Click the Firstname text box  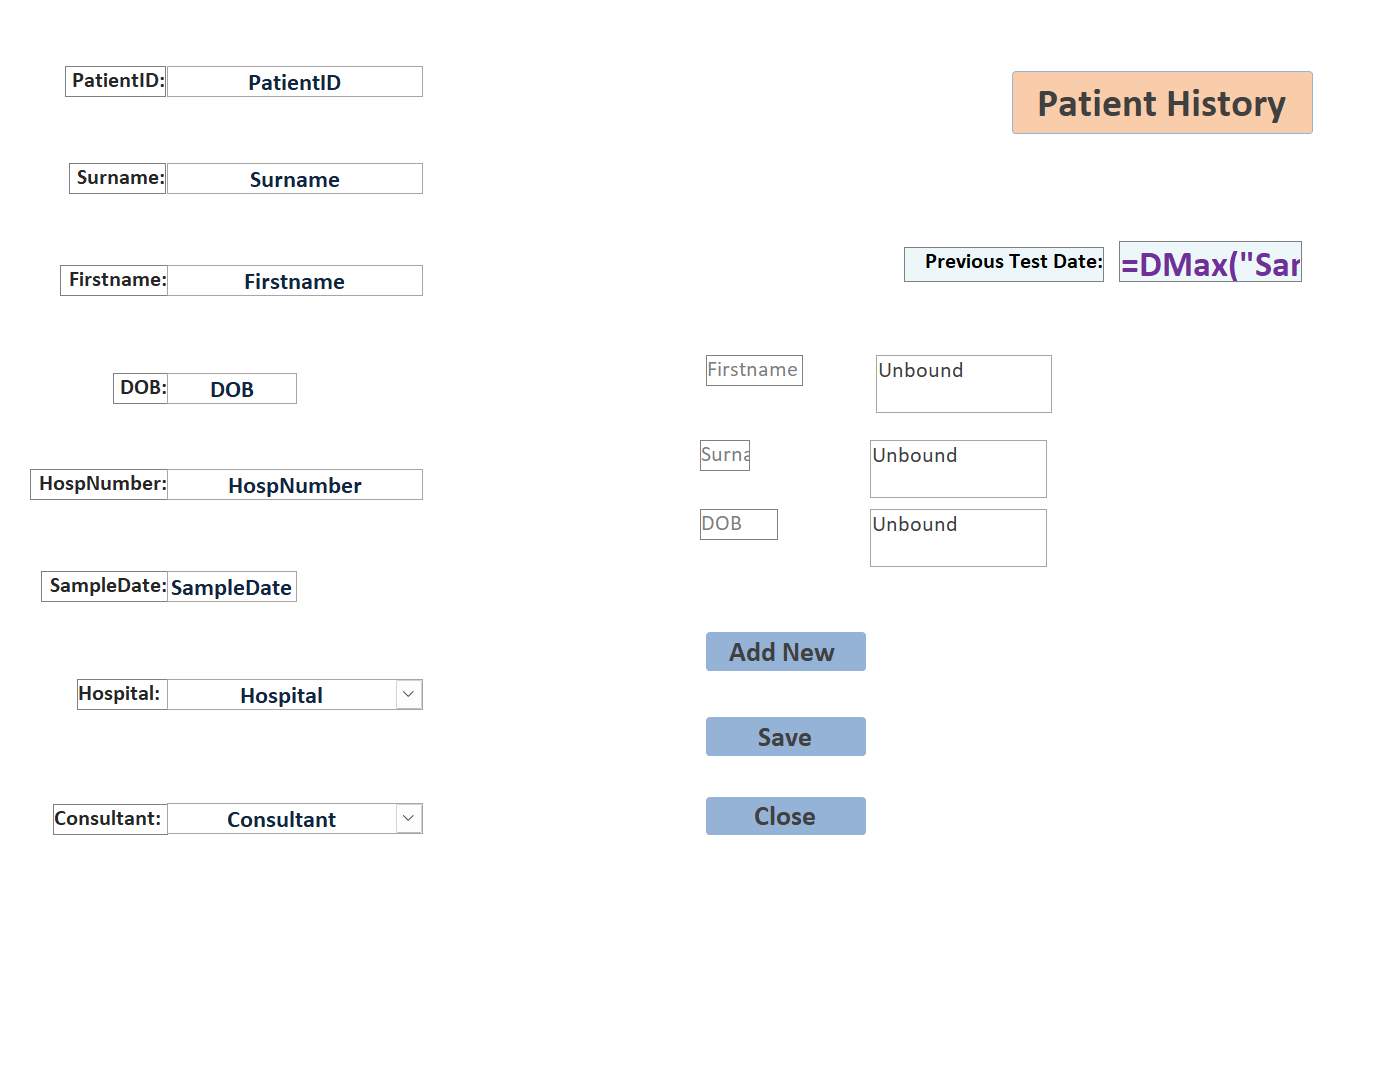(x=294, y=281)
